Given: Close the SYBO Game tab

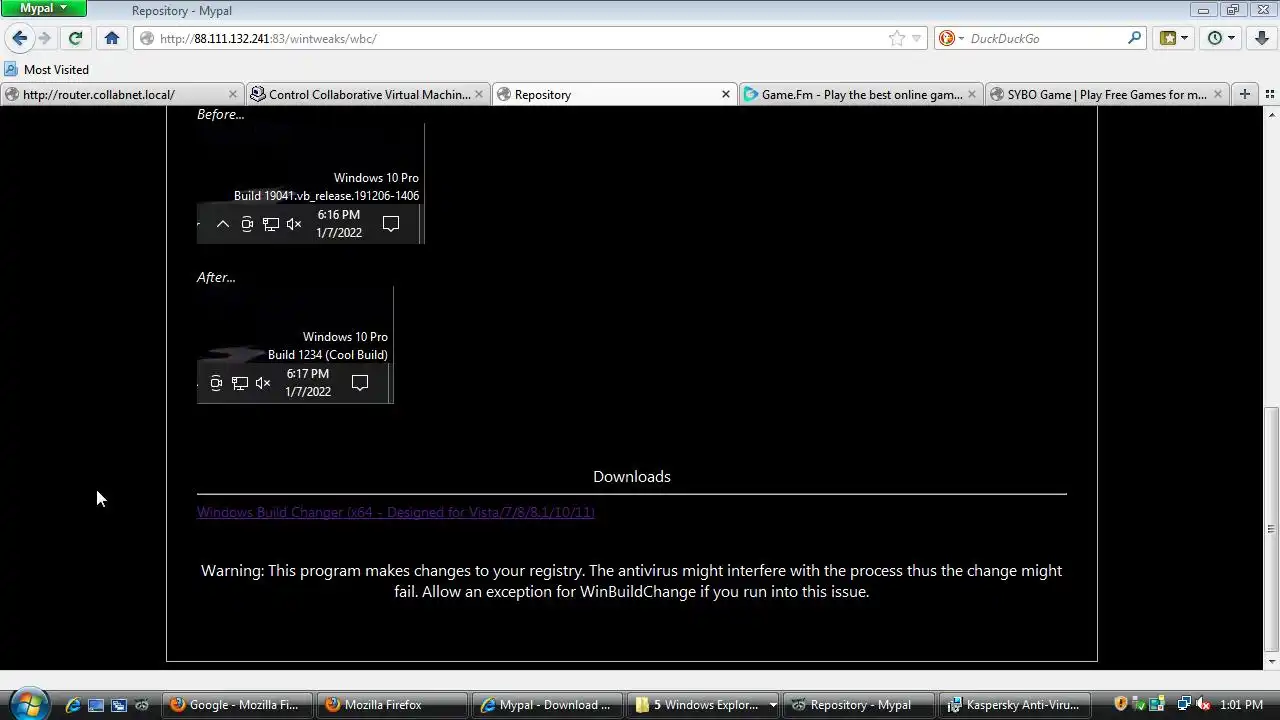Looking at the screenshot, I should (1217, 94).
